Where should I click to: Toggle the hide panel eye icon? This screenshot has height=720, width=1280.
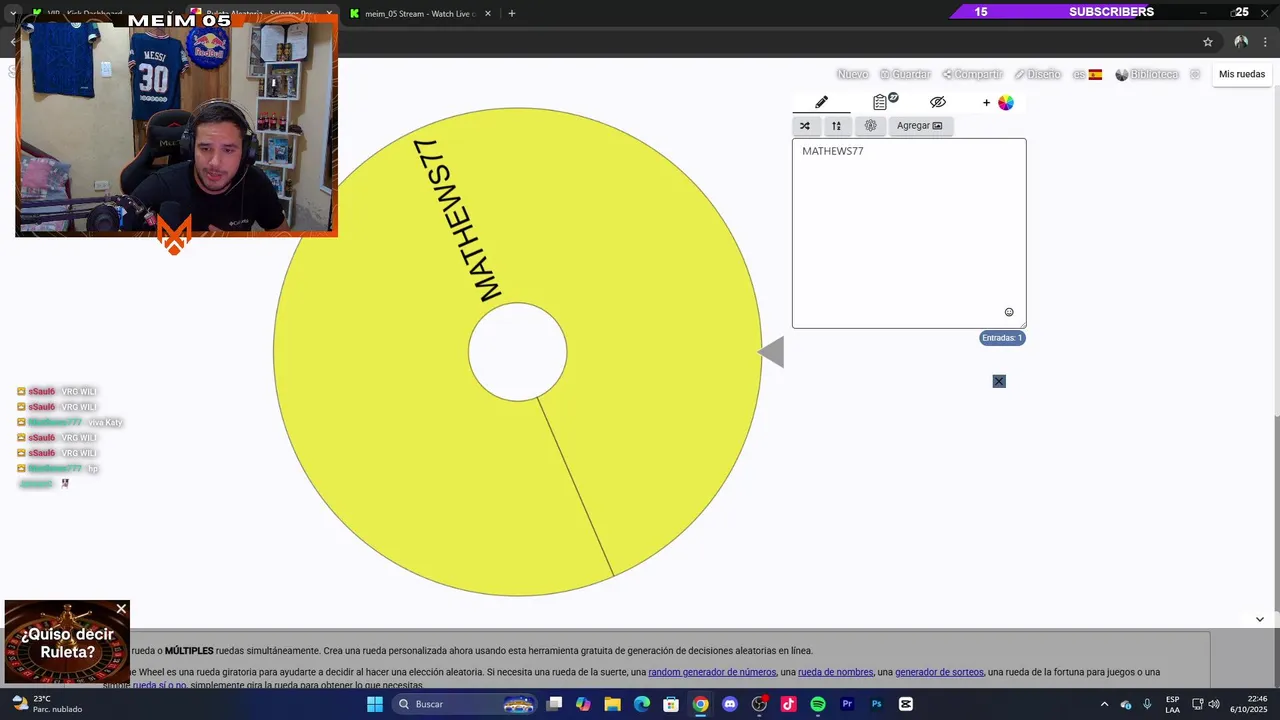click(937, 102)
